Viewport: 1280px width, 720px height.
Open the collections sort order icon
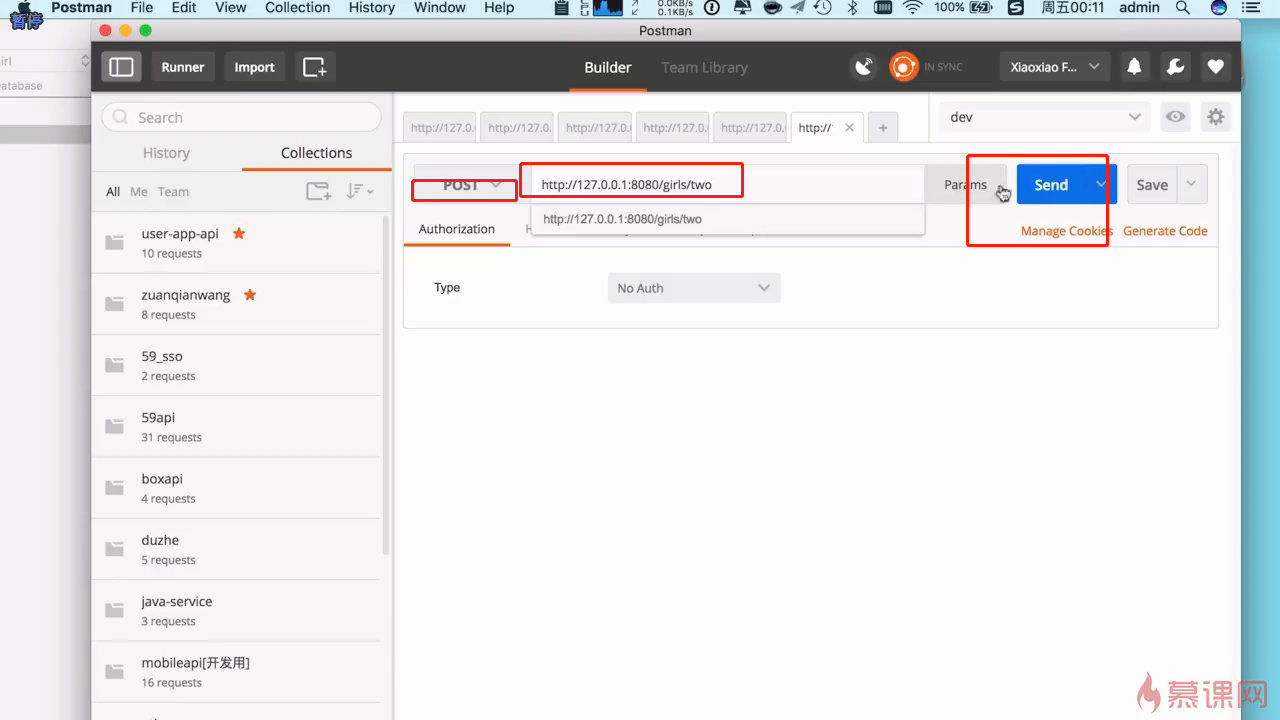point(359,191)
